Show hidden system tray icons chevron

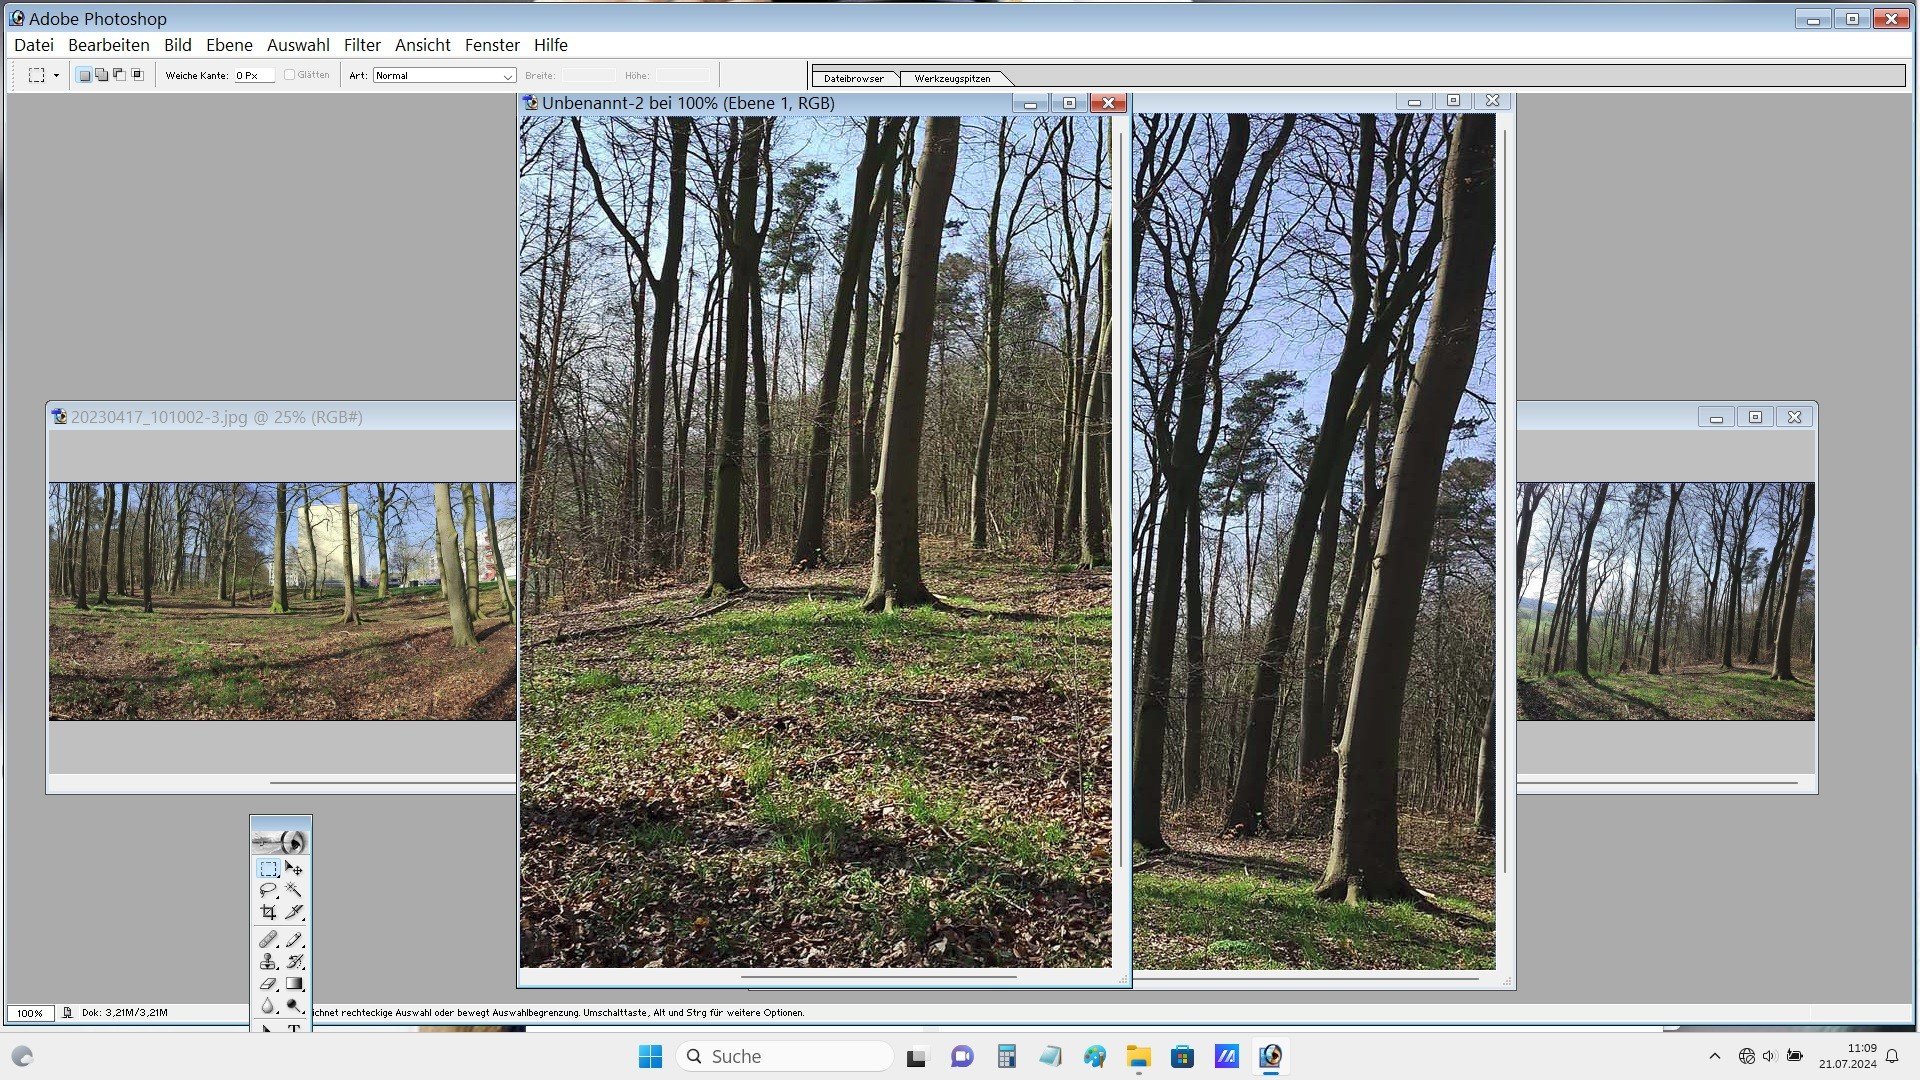click(x=1715, y=1056)
